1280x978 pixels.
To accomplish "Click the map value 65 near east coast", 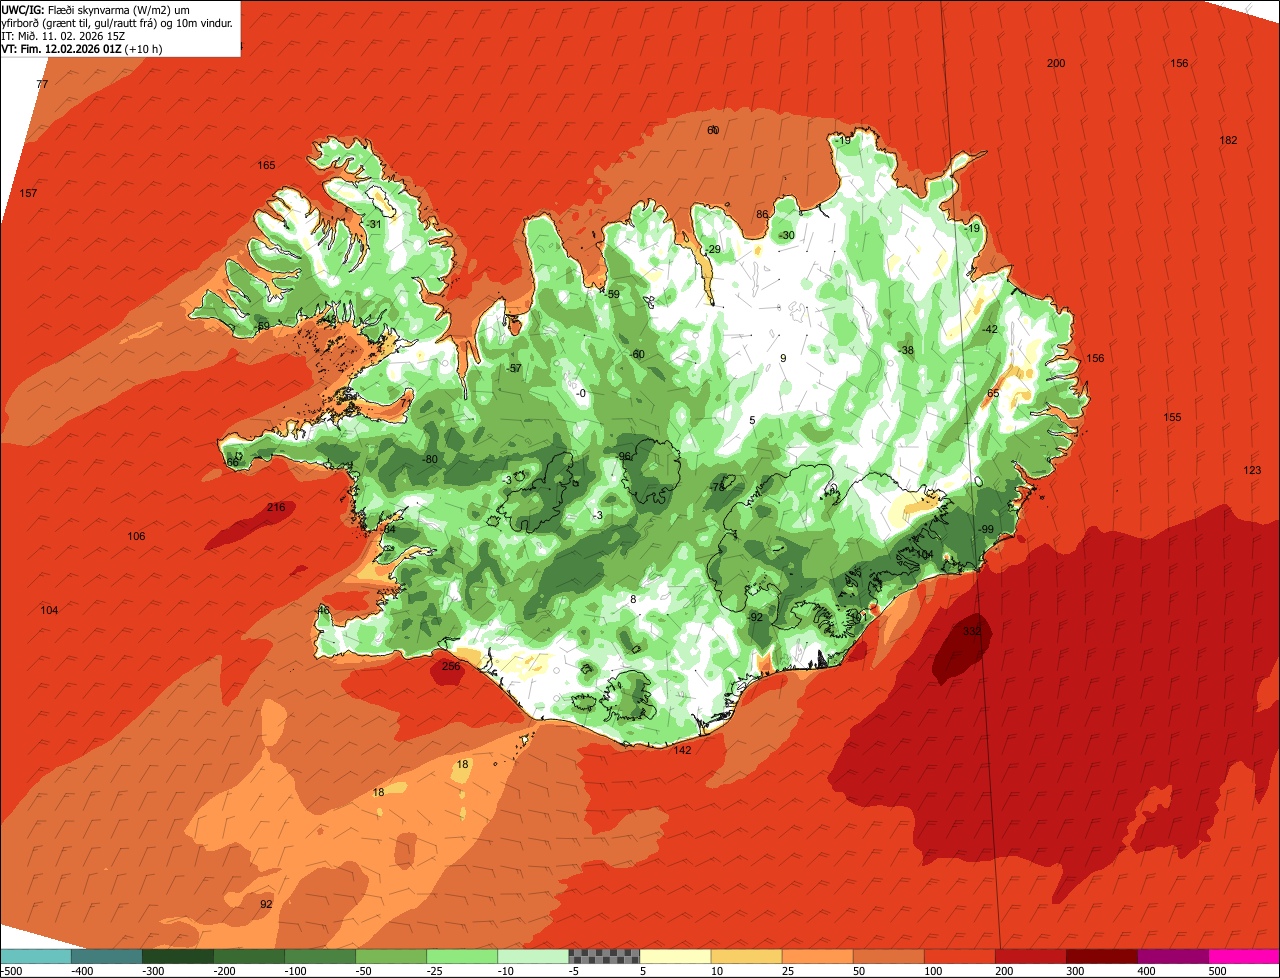I will pyautogui.click(x=993, y=393).
